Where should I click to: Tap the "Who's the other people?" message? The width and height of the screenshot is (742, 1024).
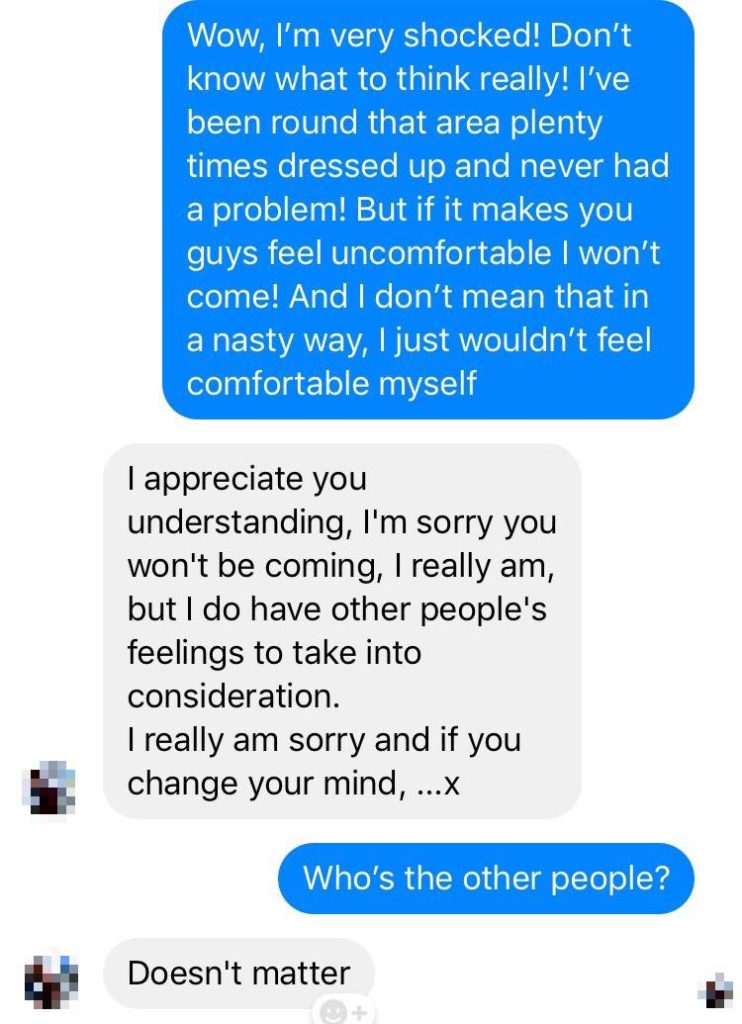485,878
